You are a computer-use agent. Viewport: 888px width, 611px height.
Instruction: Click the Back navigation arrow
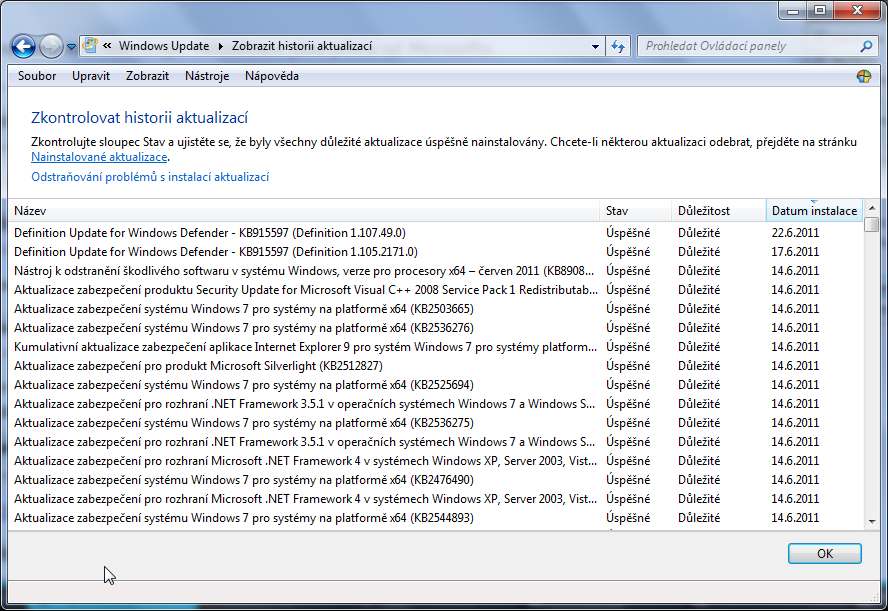click(23, 46)
